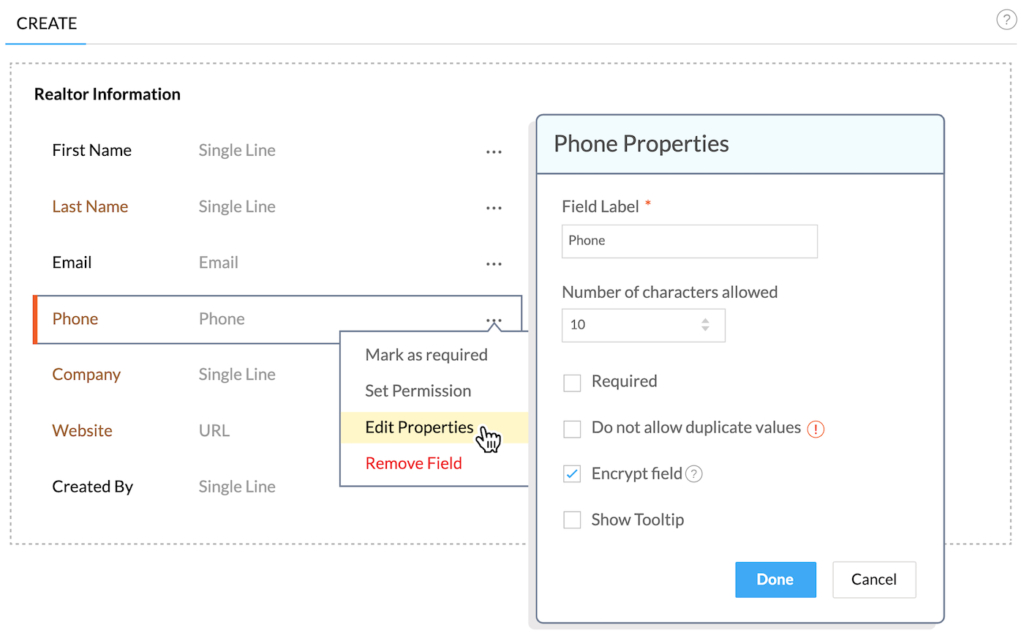Click the help icon beside Encrypt field
Image resolution: width=1024 pixels, height=633 pixels.
(x=694, y=473)
